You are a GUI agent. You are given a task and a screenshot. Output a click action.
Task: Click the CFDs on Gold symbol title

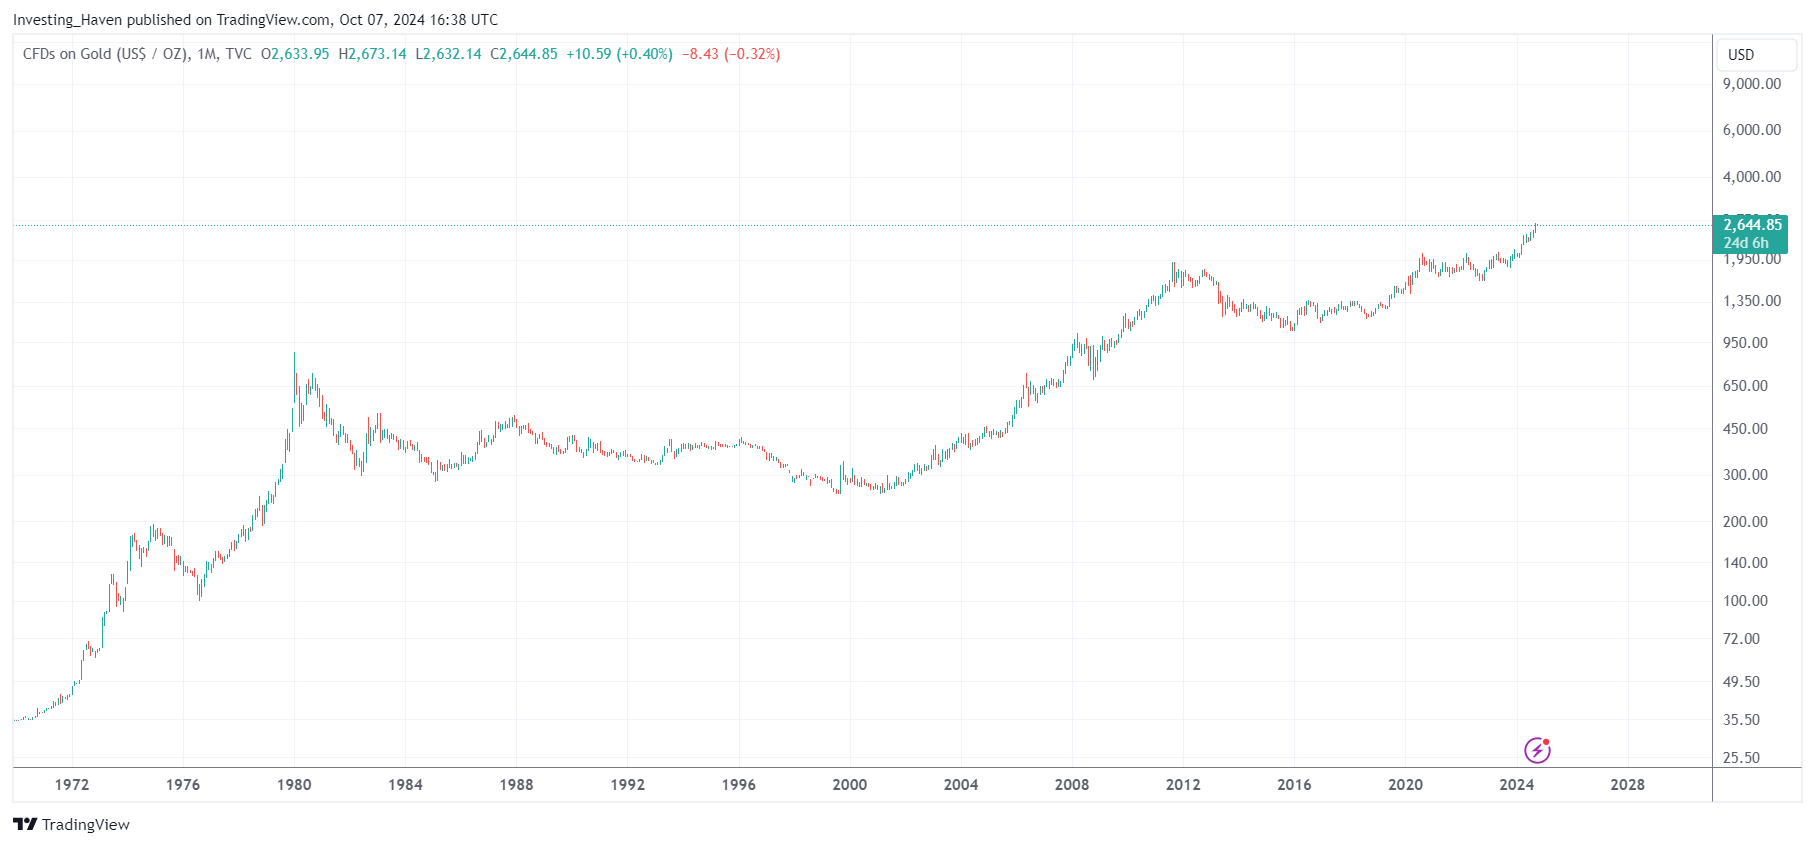[x=105, y=54]
